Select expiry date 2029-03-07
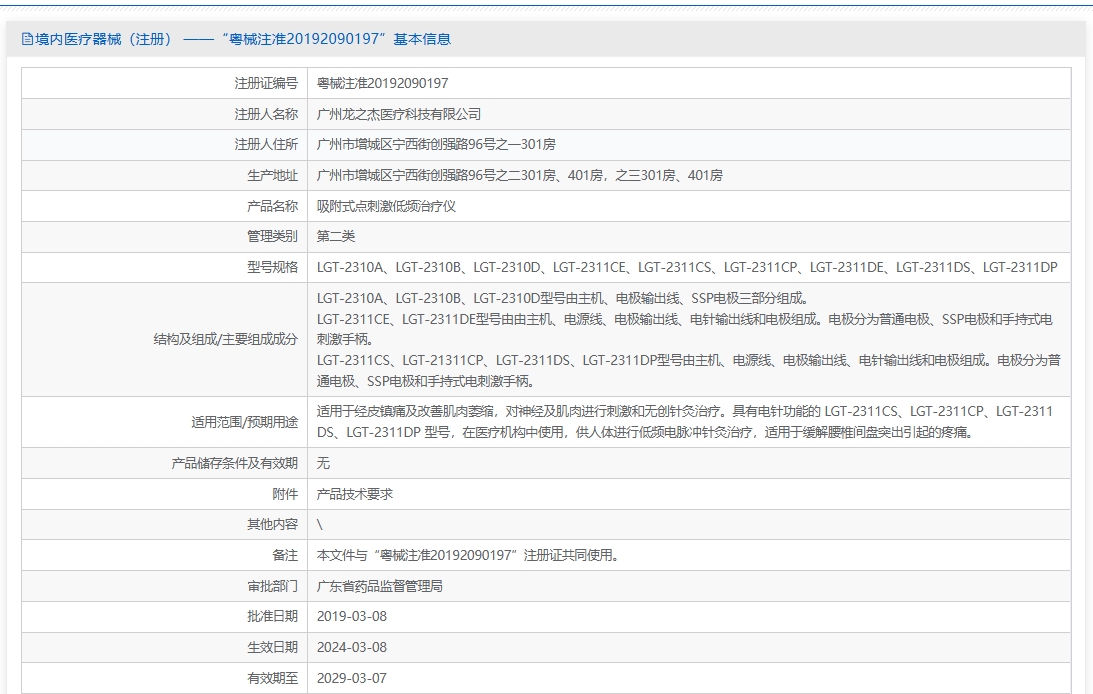Viewport: 1093px width, 694px height. click(x=351, y=678)
